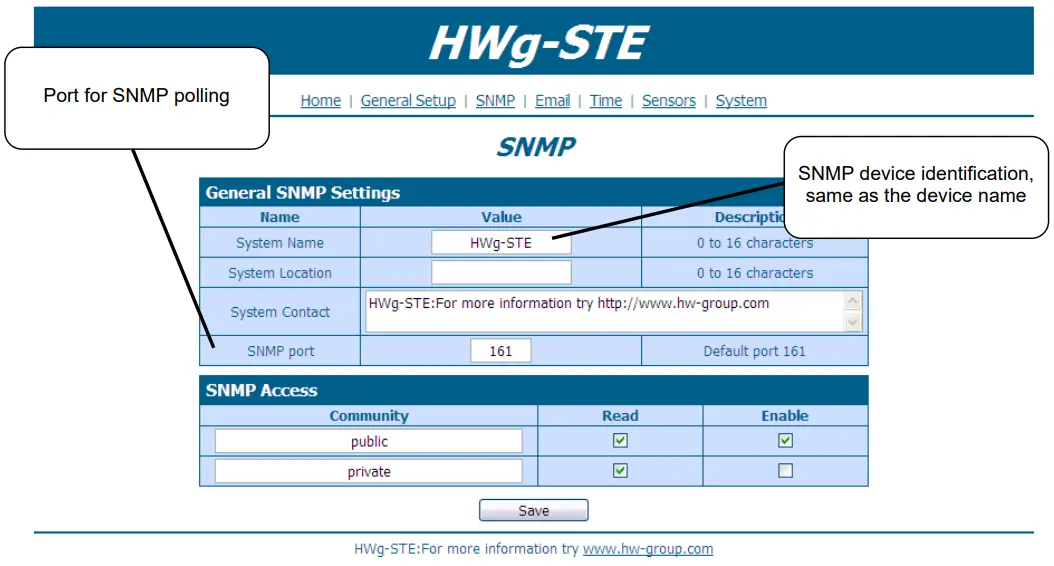Click the System Contact row label

tap(280, 312)
